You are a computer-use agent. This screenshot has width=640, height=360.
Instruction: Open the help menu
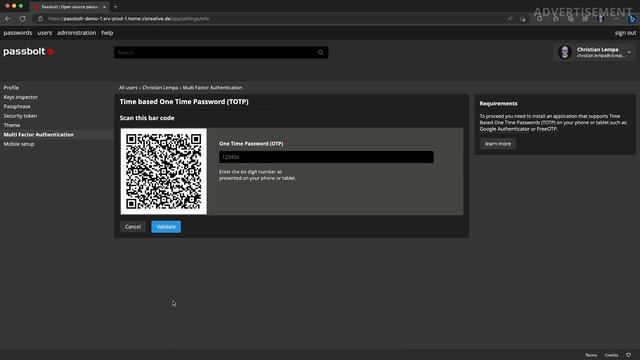[x=107, y=33]
